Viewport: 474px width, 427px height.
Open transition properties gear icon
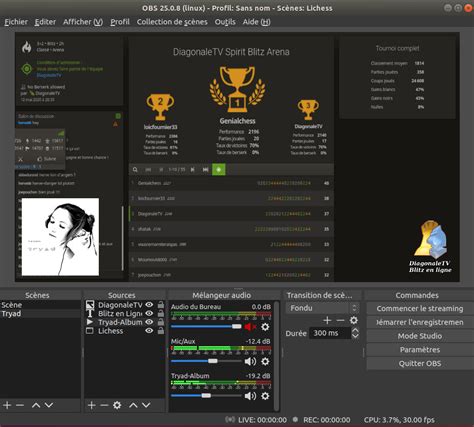(x=354, y=320)
